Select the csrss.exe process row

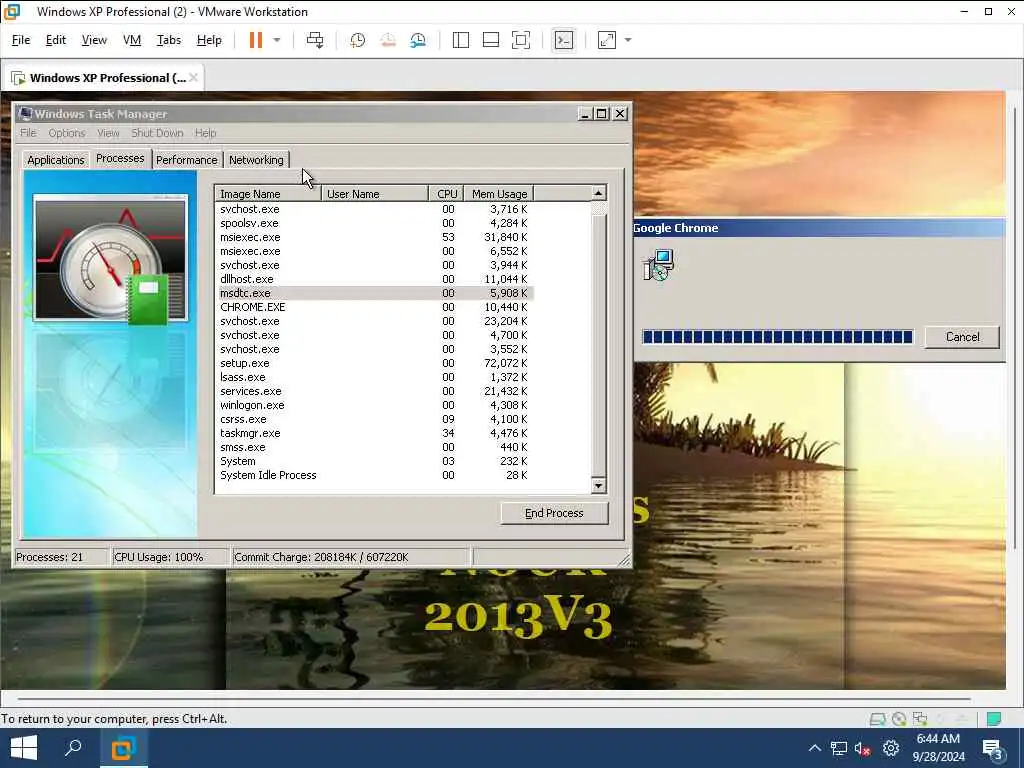[x=375, y=419]
